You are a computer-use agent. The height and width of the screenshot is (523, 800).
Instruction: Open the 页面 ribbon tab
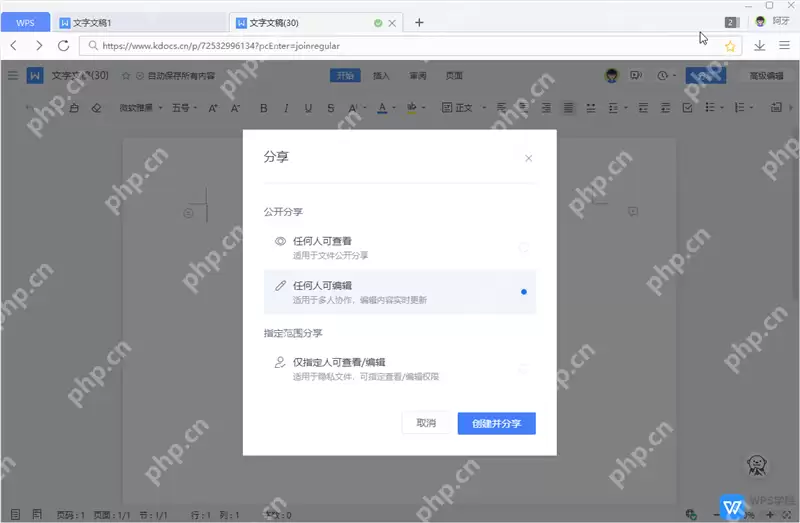pos(454,76)
